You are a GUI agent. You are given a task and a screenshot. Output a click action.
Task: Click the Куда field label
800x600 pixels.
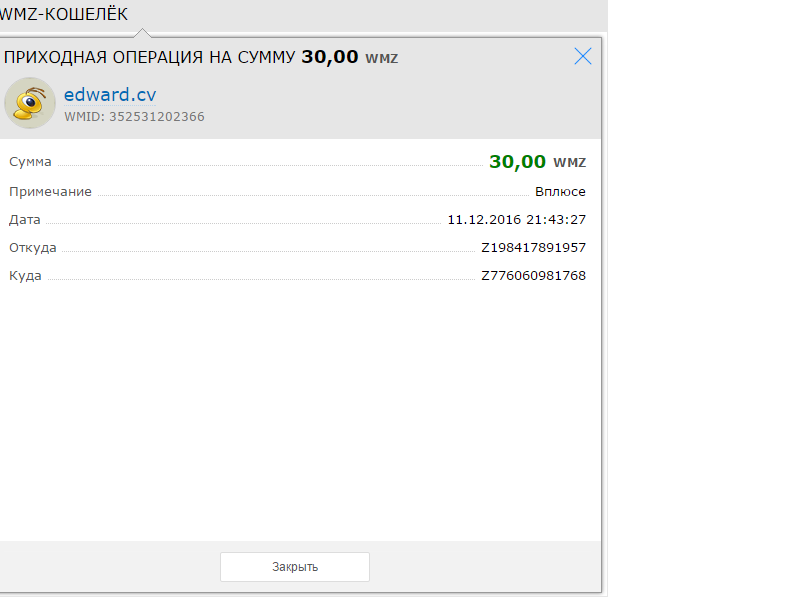pyautogui.click(x=26, y=276)
